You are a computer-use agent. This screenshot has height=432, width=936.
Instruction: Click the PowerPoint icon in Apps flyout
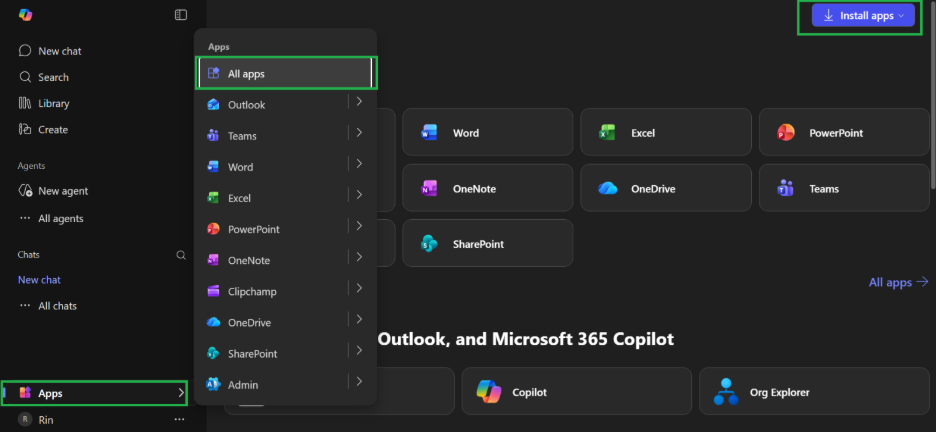tap(213, 229)
